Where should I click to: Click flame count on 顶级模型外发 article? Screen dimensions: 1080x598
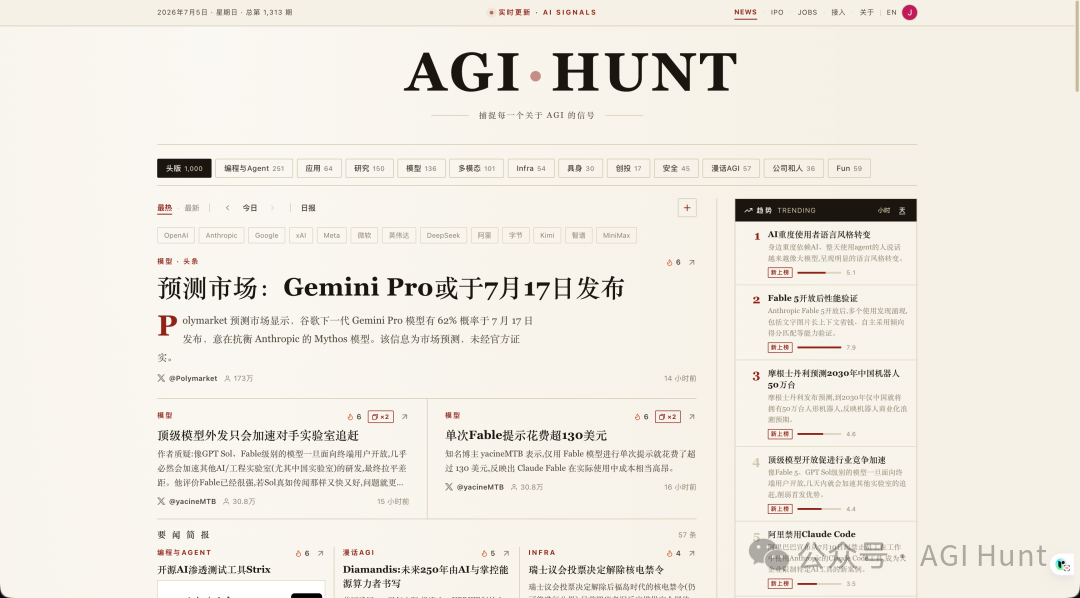pos(354,417)
